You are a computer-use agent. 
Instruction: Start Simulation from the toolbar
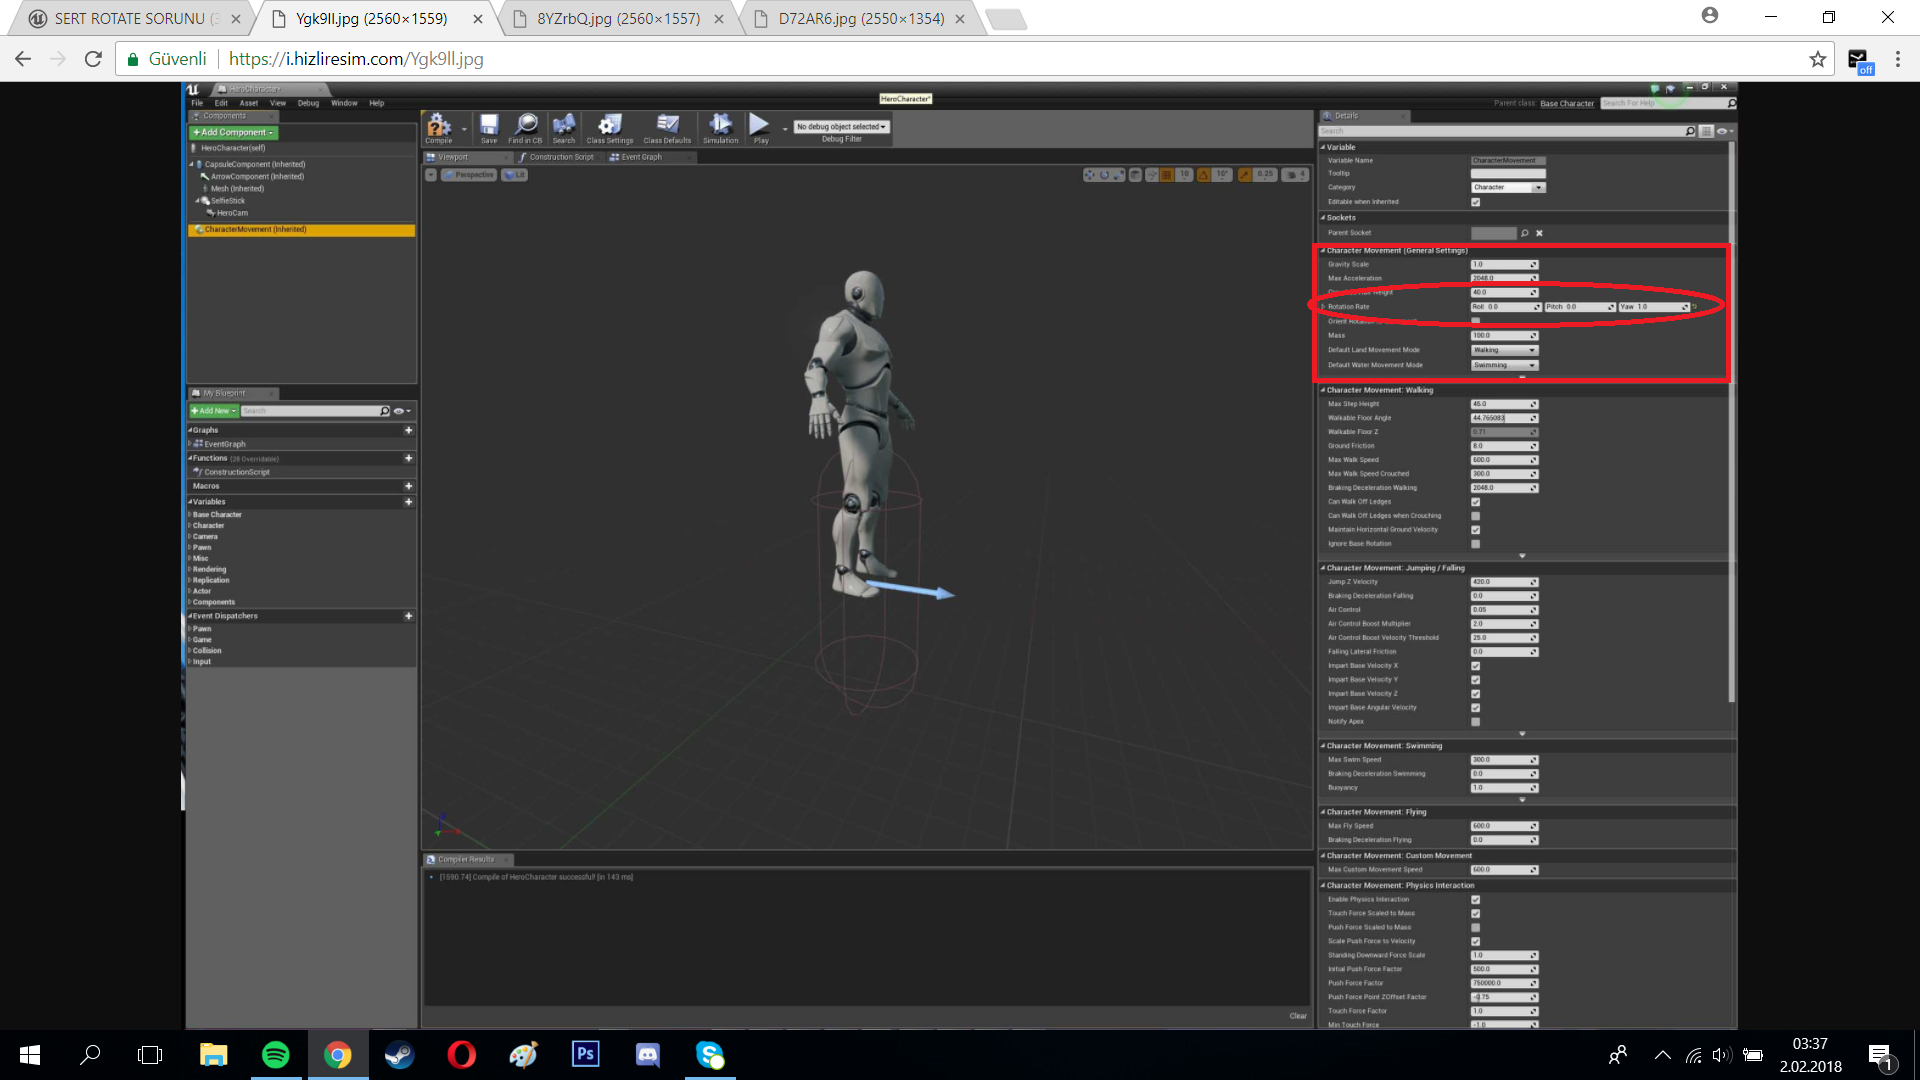point(720,127)
